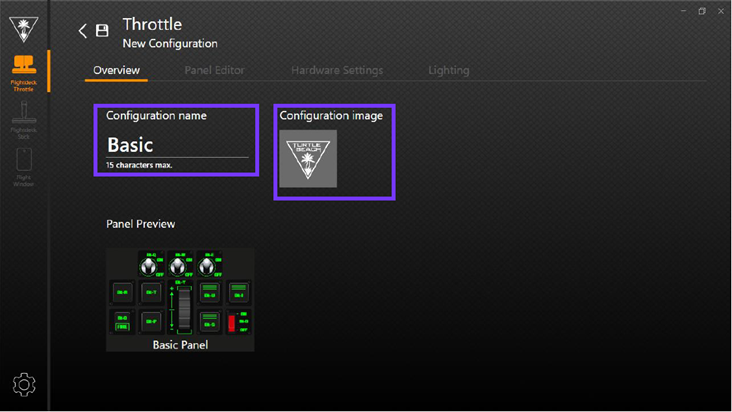732x412 pixels.
Task: Save configuration with the floppy disk icon
Action: coord(102,31)
